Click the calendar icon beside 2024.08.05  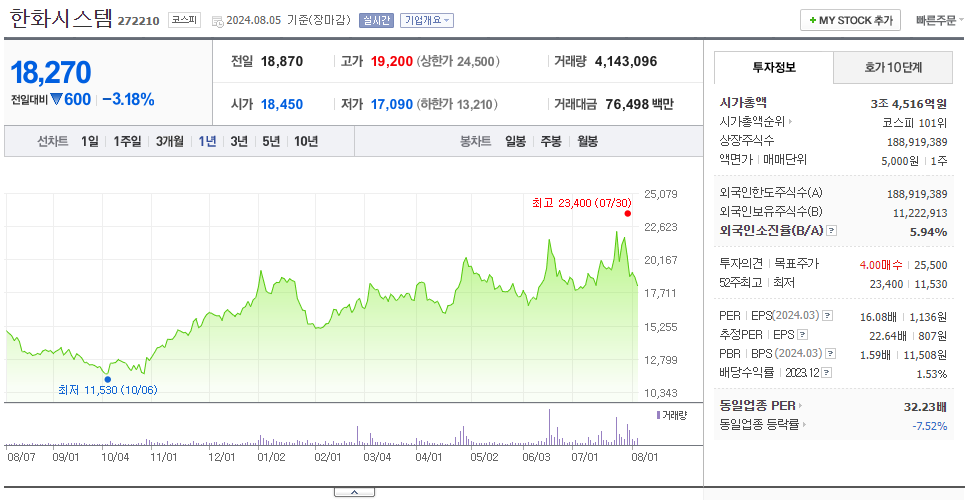click(x=217, y=21)
